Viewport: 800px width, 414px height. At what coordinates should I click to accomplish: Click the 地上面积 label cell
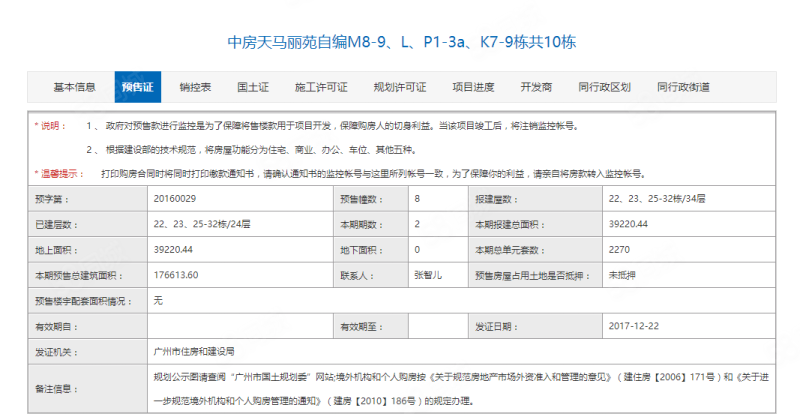[88, 250]
